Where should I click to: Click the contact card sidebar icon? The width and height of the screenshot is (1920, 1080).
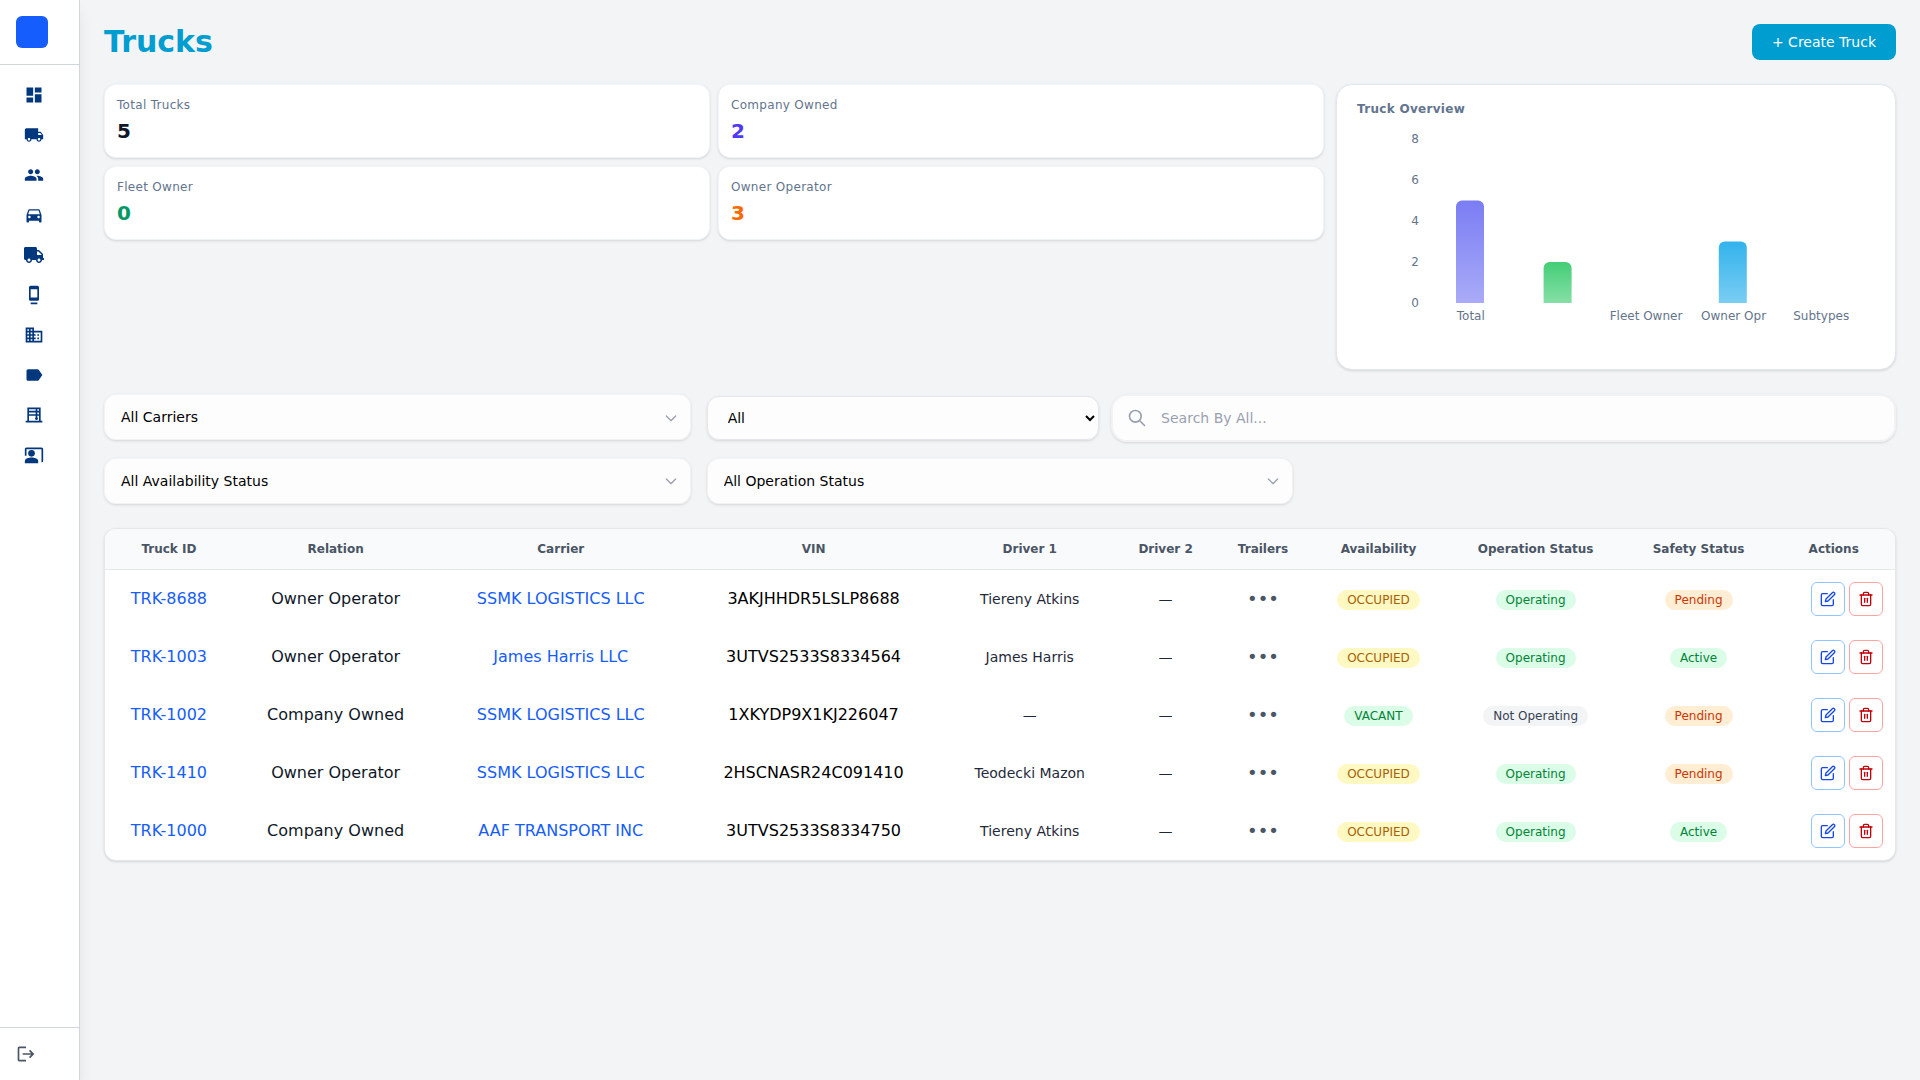[x=34, y=455]
